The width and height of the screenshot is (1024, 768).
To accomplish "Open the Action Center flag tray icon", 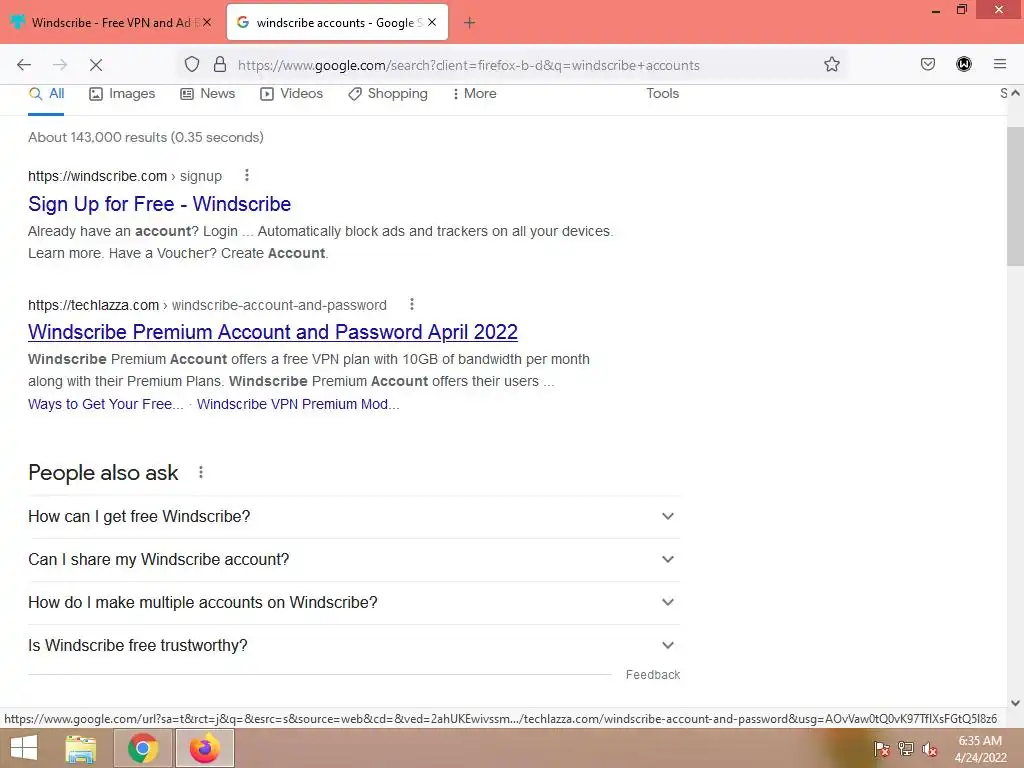I will 882,748.
